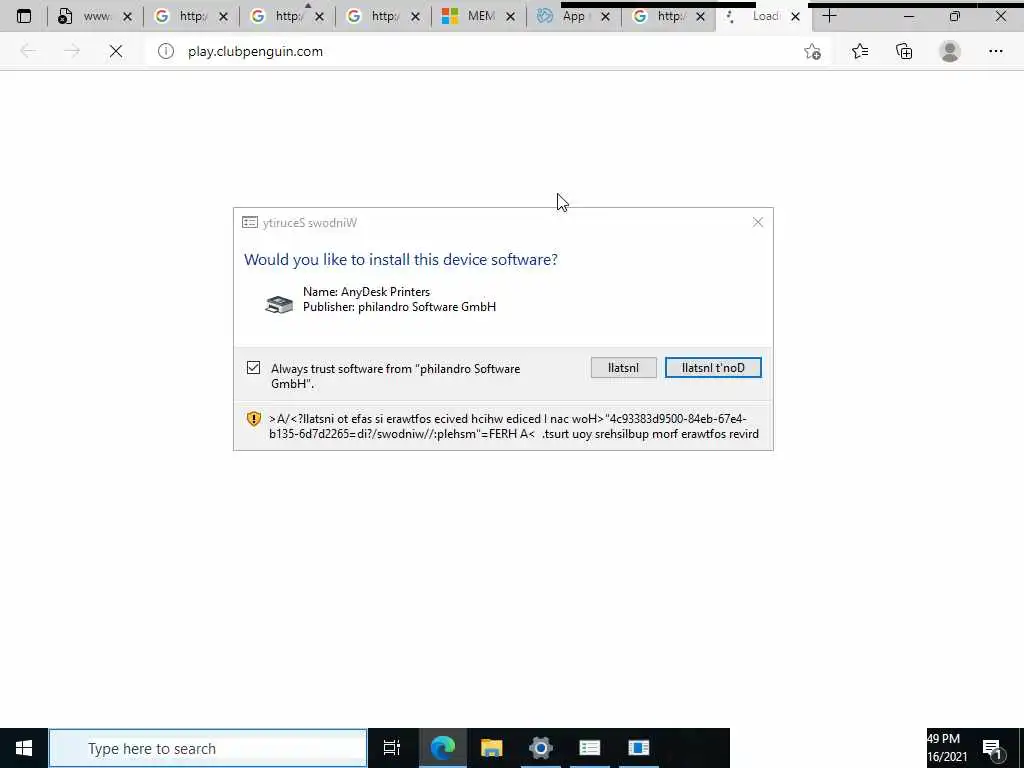The width and height of the screenshot is (1024, 768).
Task: Open the Favorites list
Action: (x=860, y=51)
